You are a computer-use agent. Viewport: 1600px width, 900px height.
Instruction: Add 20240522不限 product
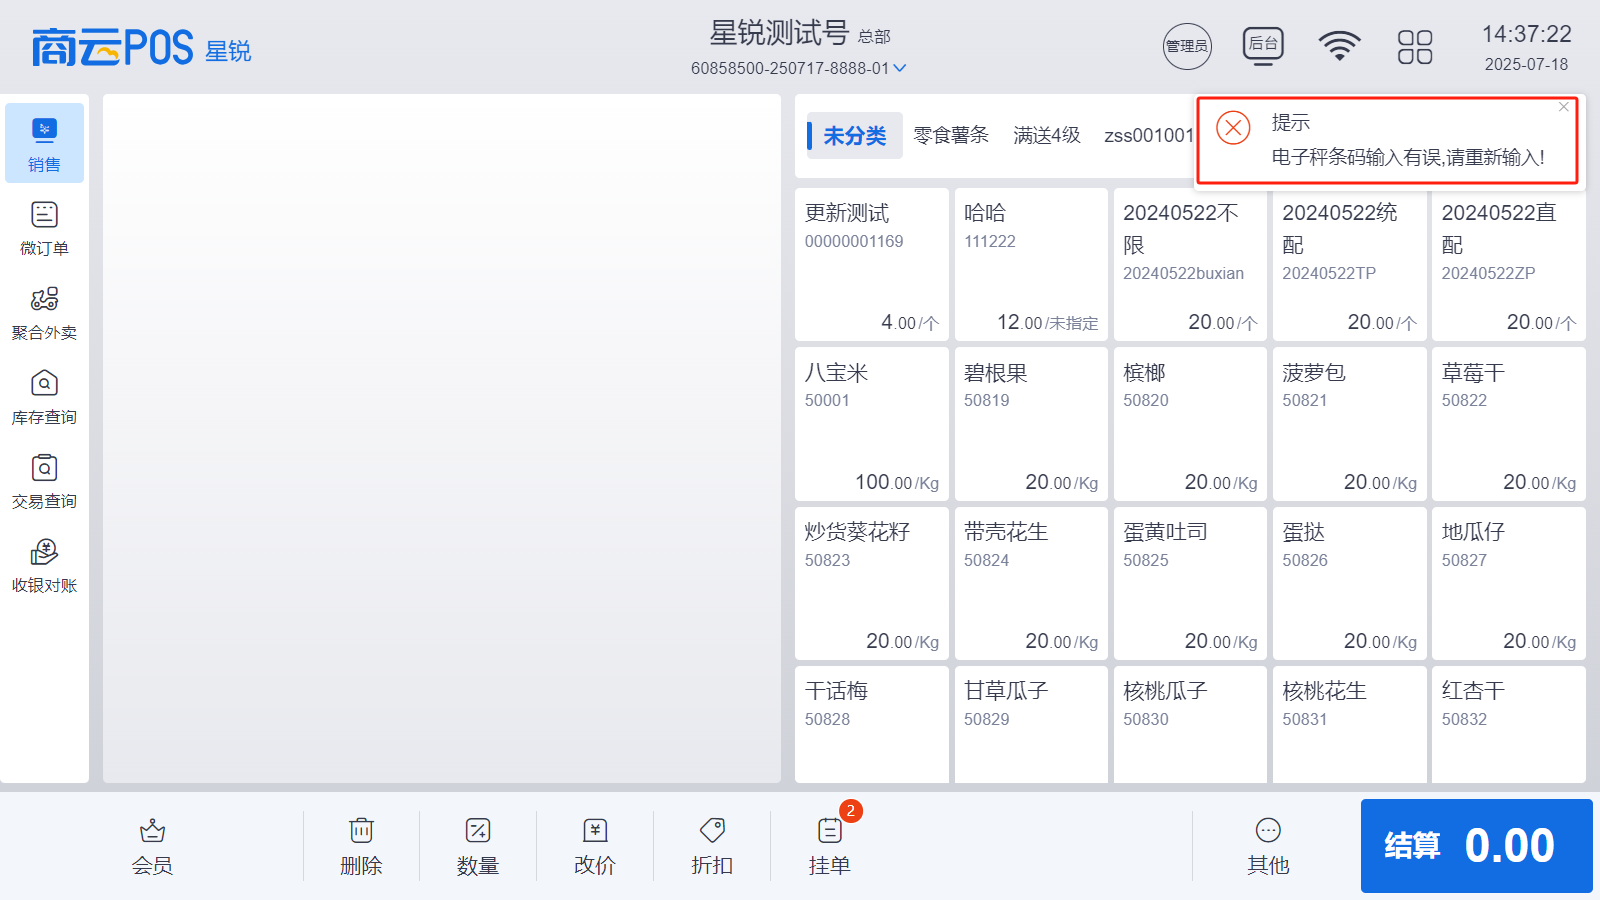coord(1190,265)
